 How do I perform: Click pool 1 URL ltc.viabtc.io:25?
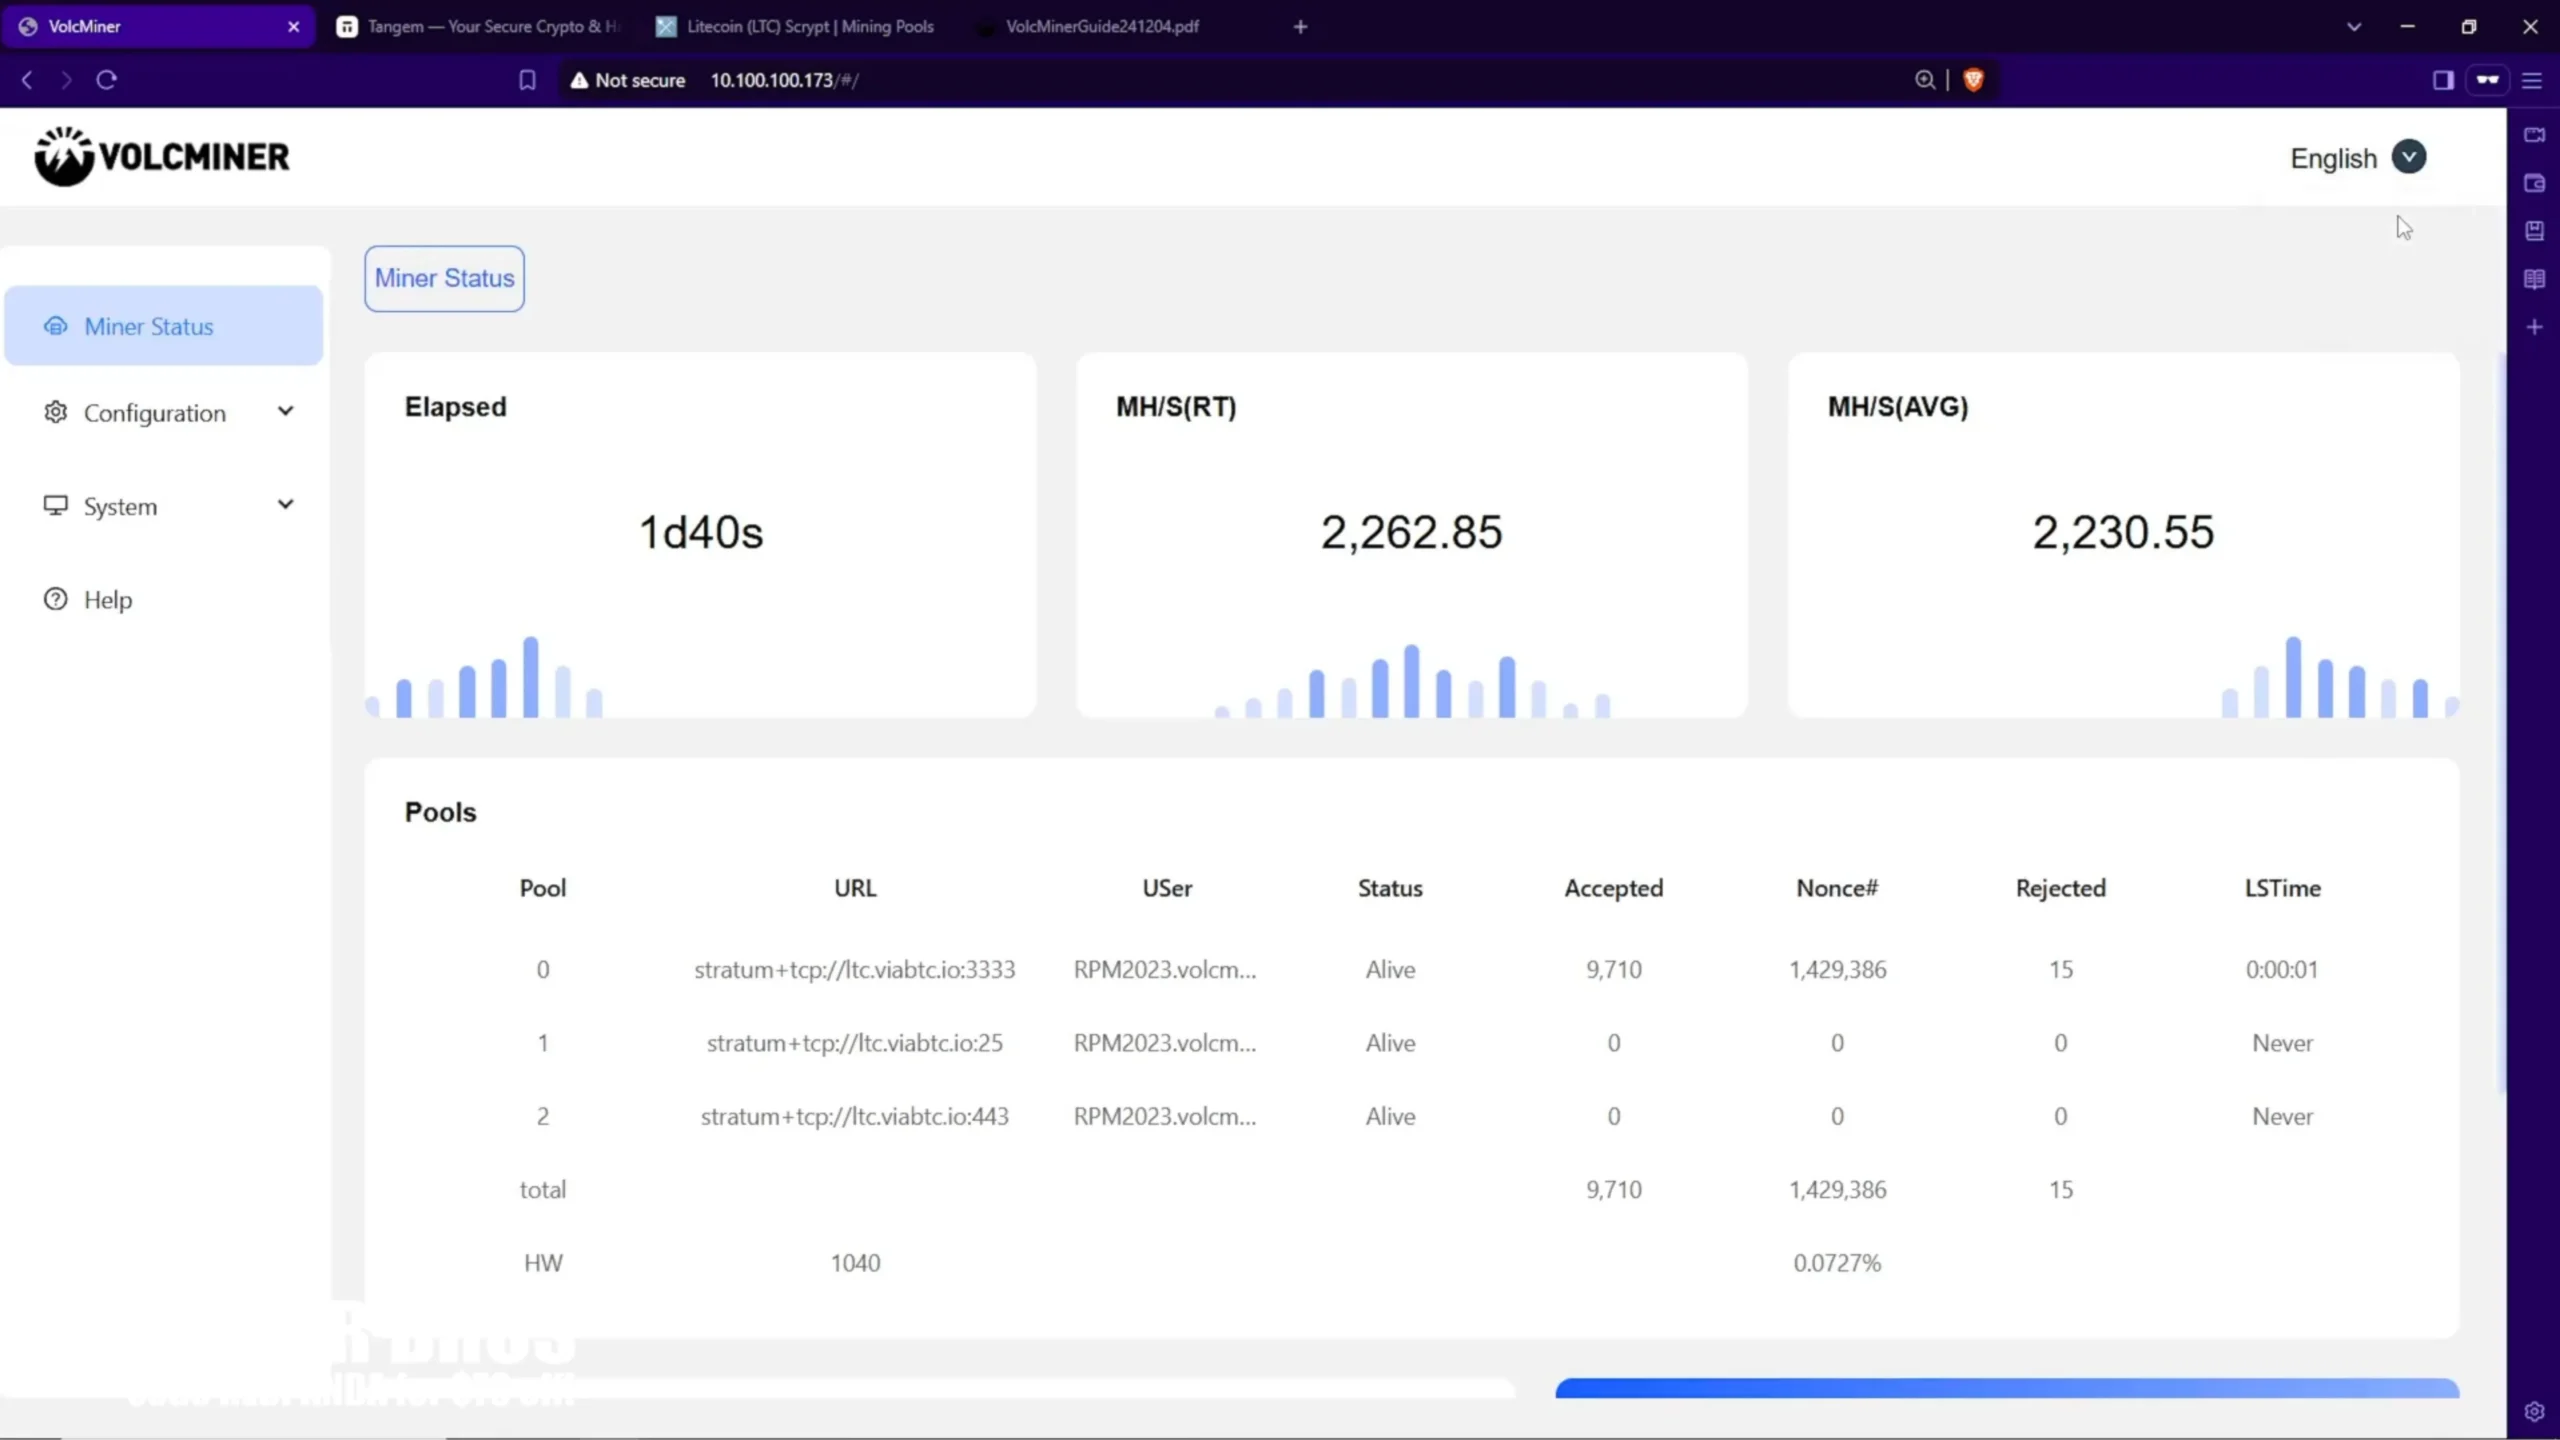855,1042
